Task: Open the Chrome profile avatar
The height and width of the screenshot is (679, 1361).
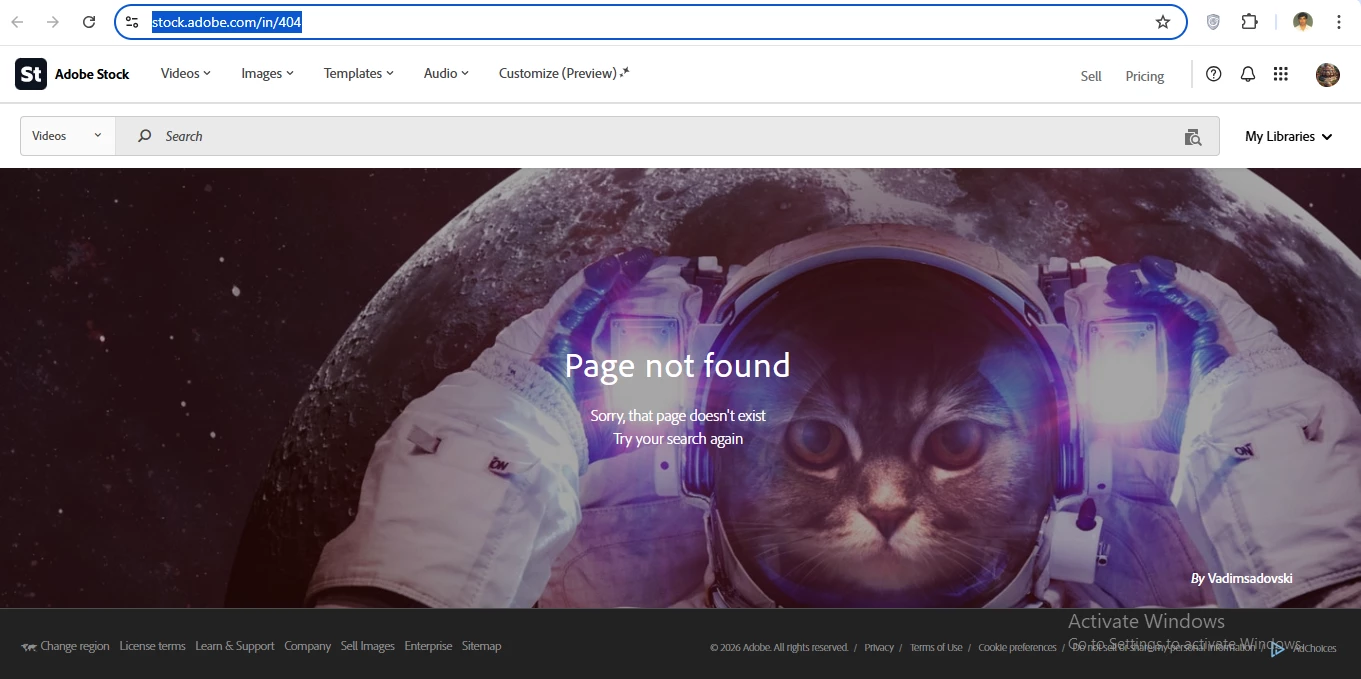Action: [1302, 22]
